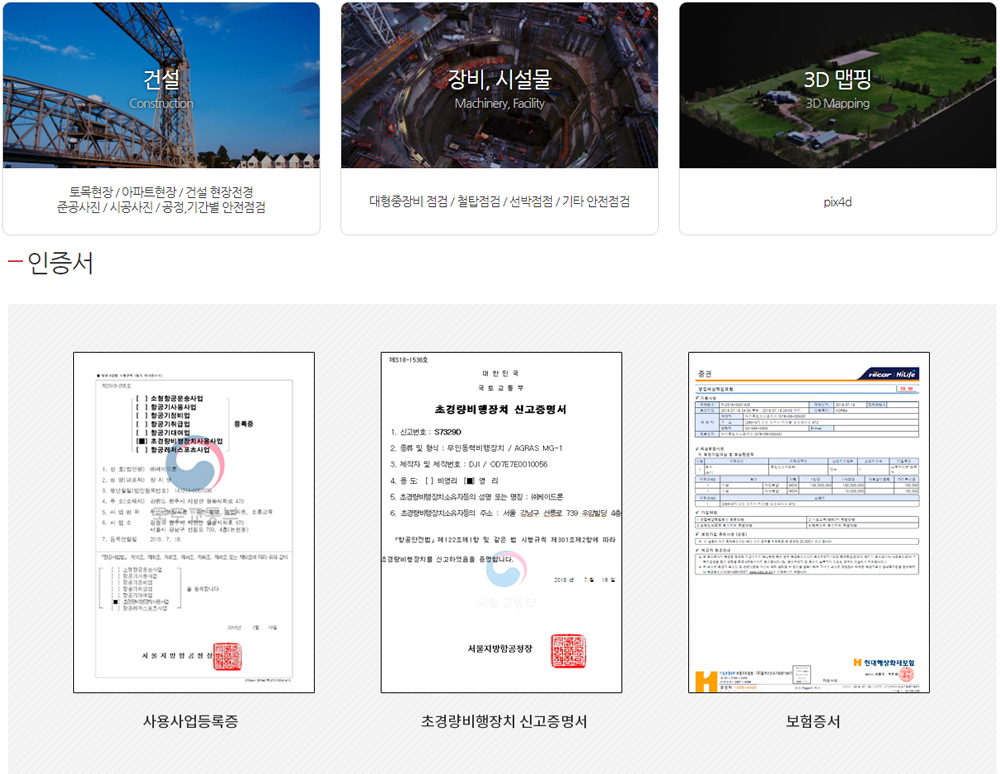Image resolution: width=1000 pixels, height=774 pixels.
Task: Open the 3D 맵핑 card image
Action: (837, 85)
